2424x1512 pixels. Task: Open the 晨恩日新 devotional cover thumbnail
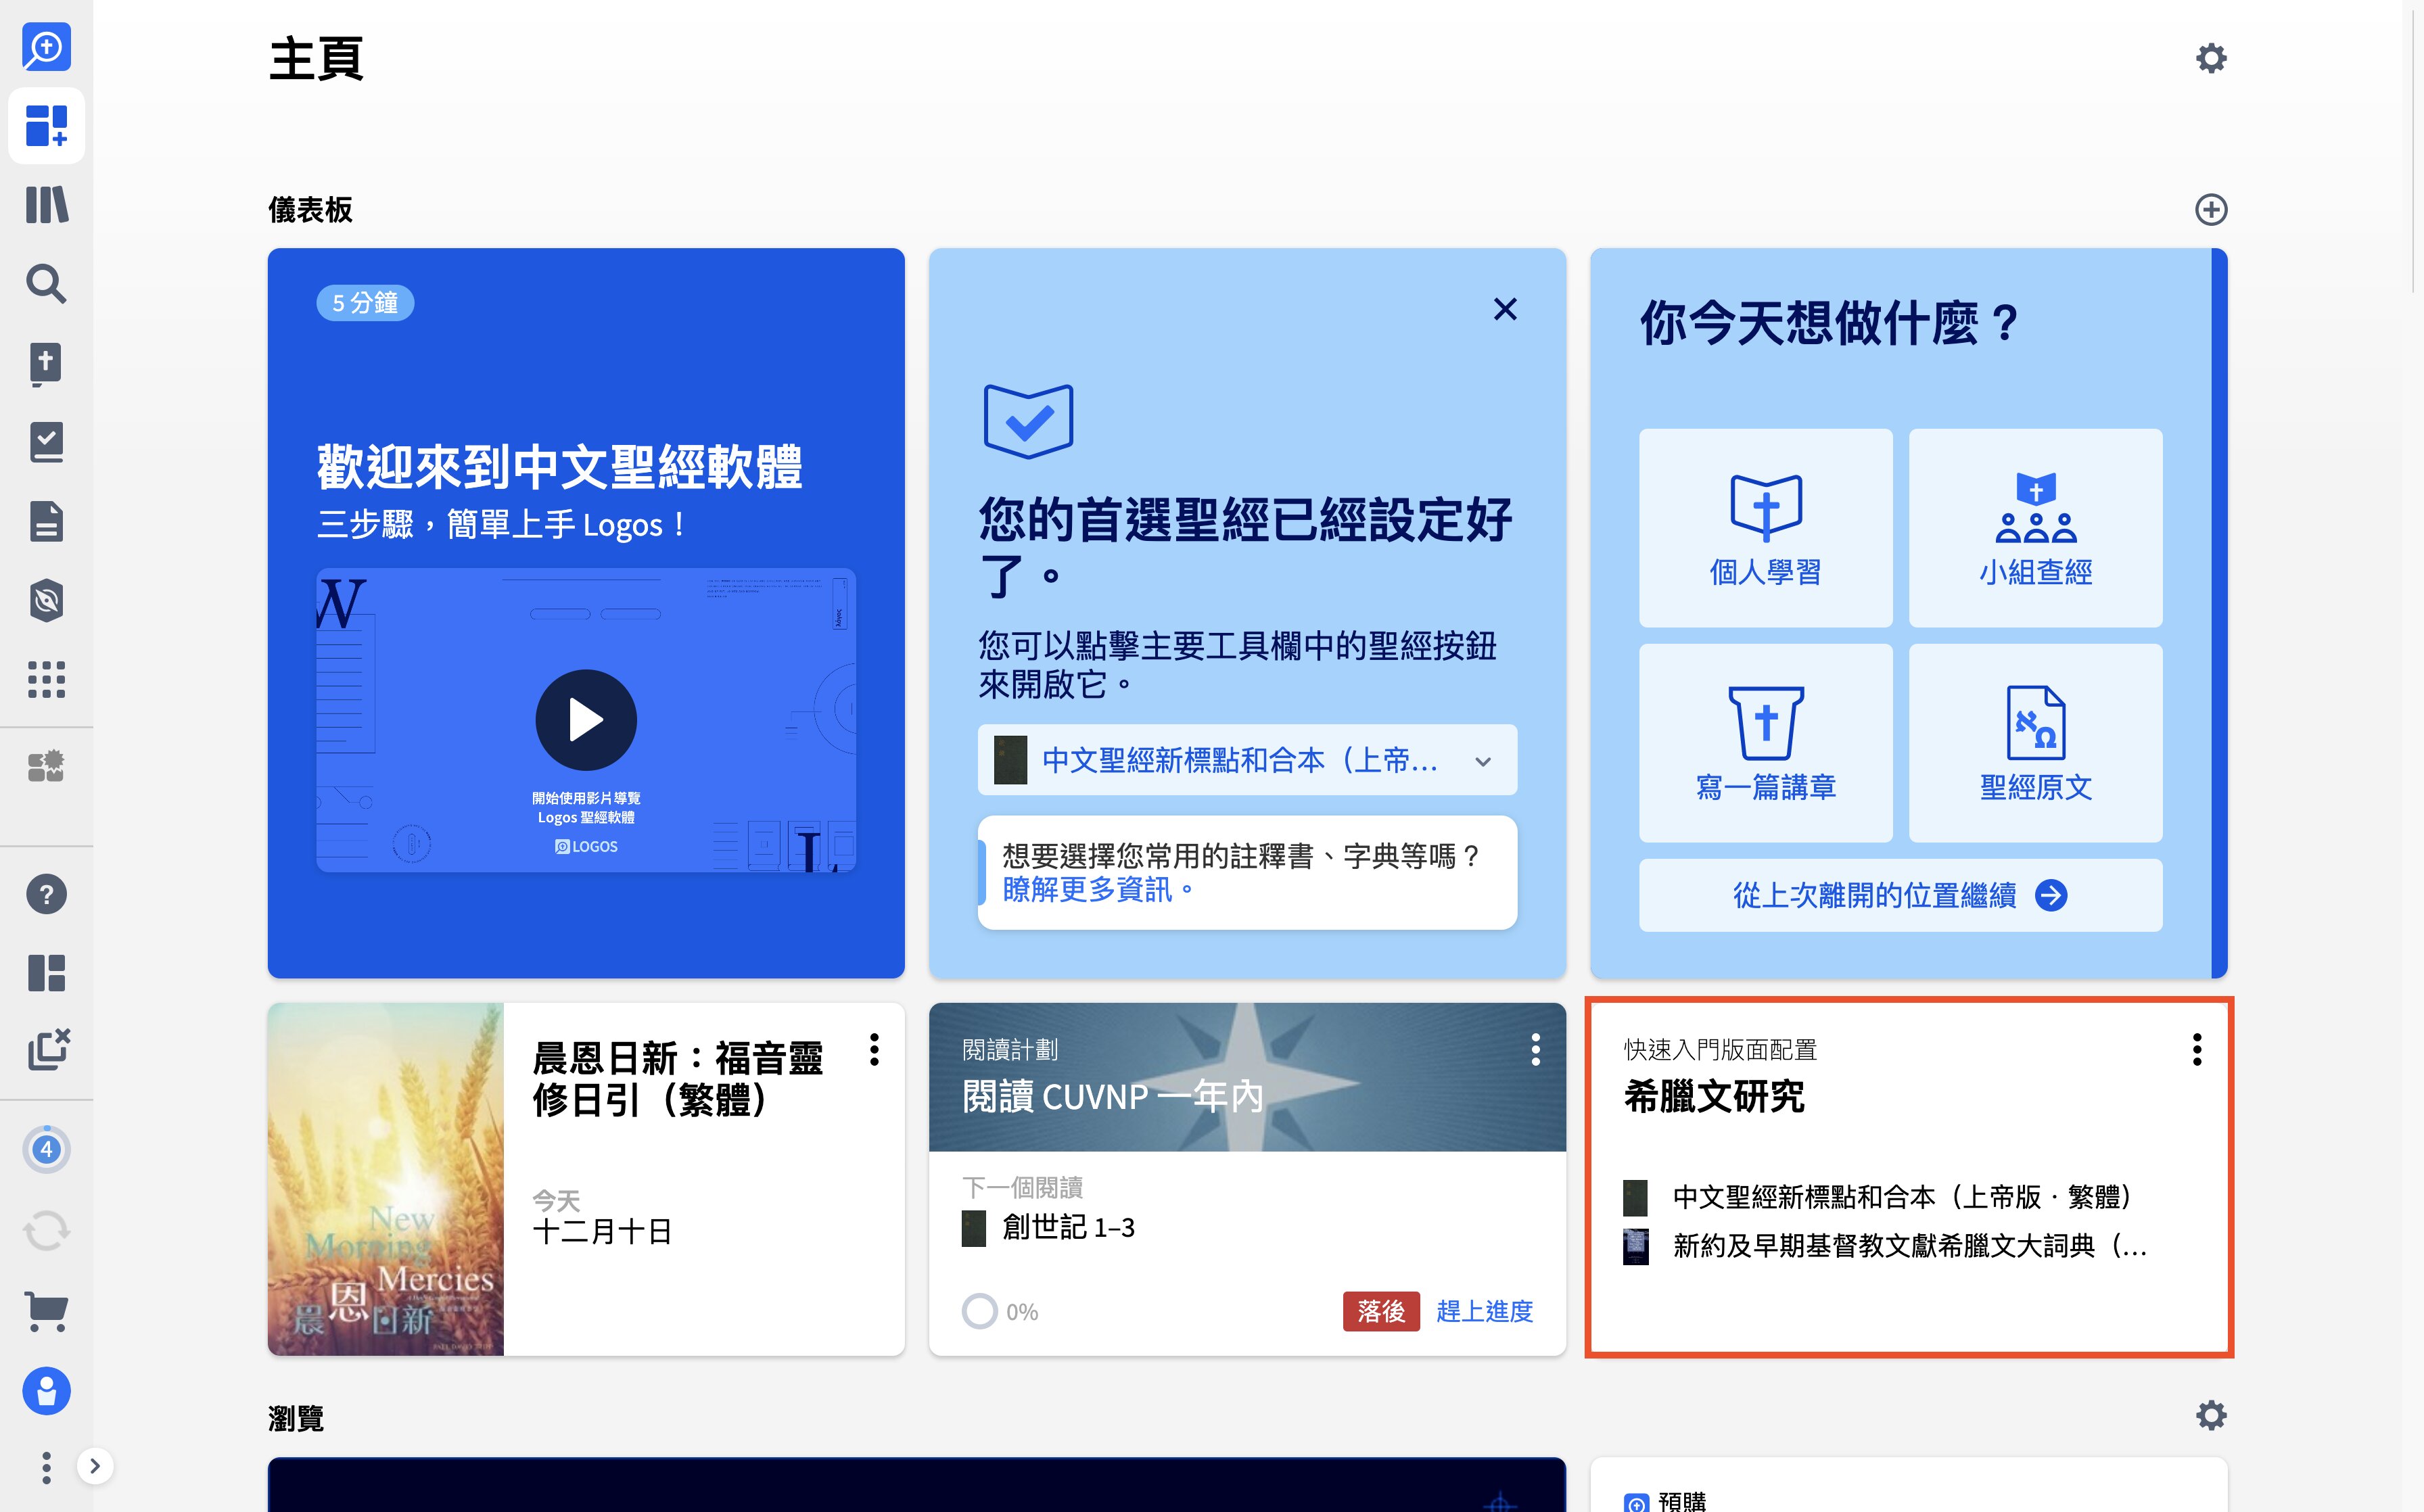coord(386,1179)
